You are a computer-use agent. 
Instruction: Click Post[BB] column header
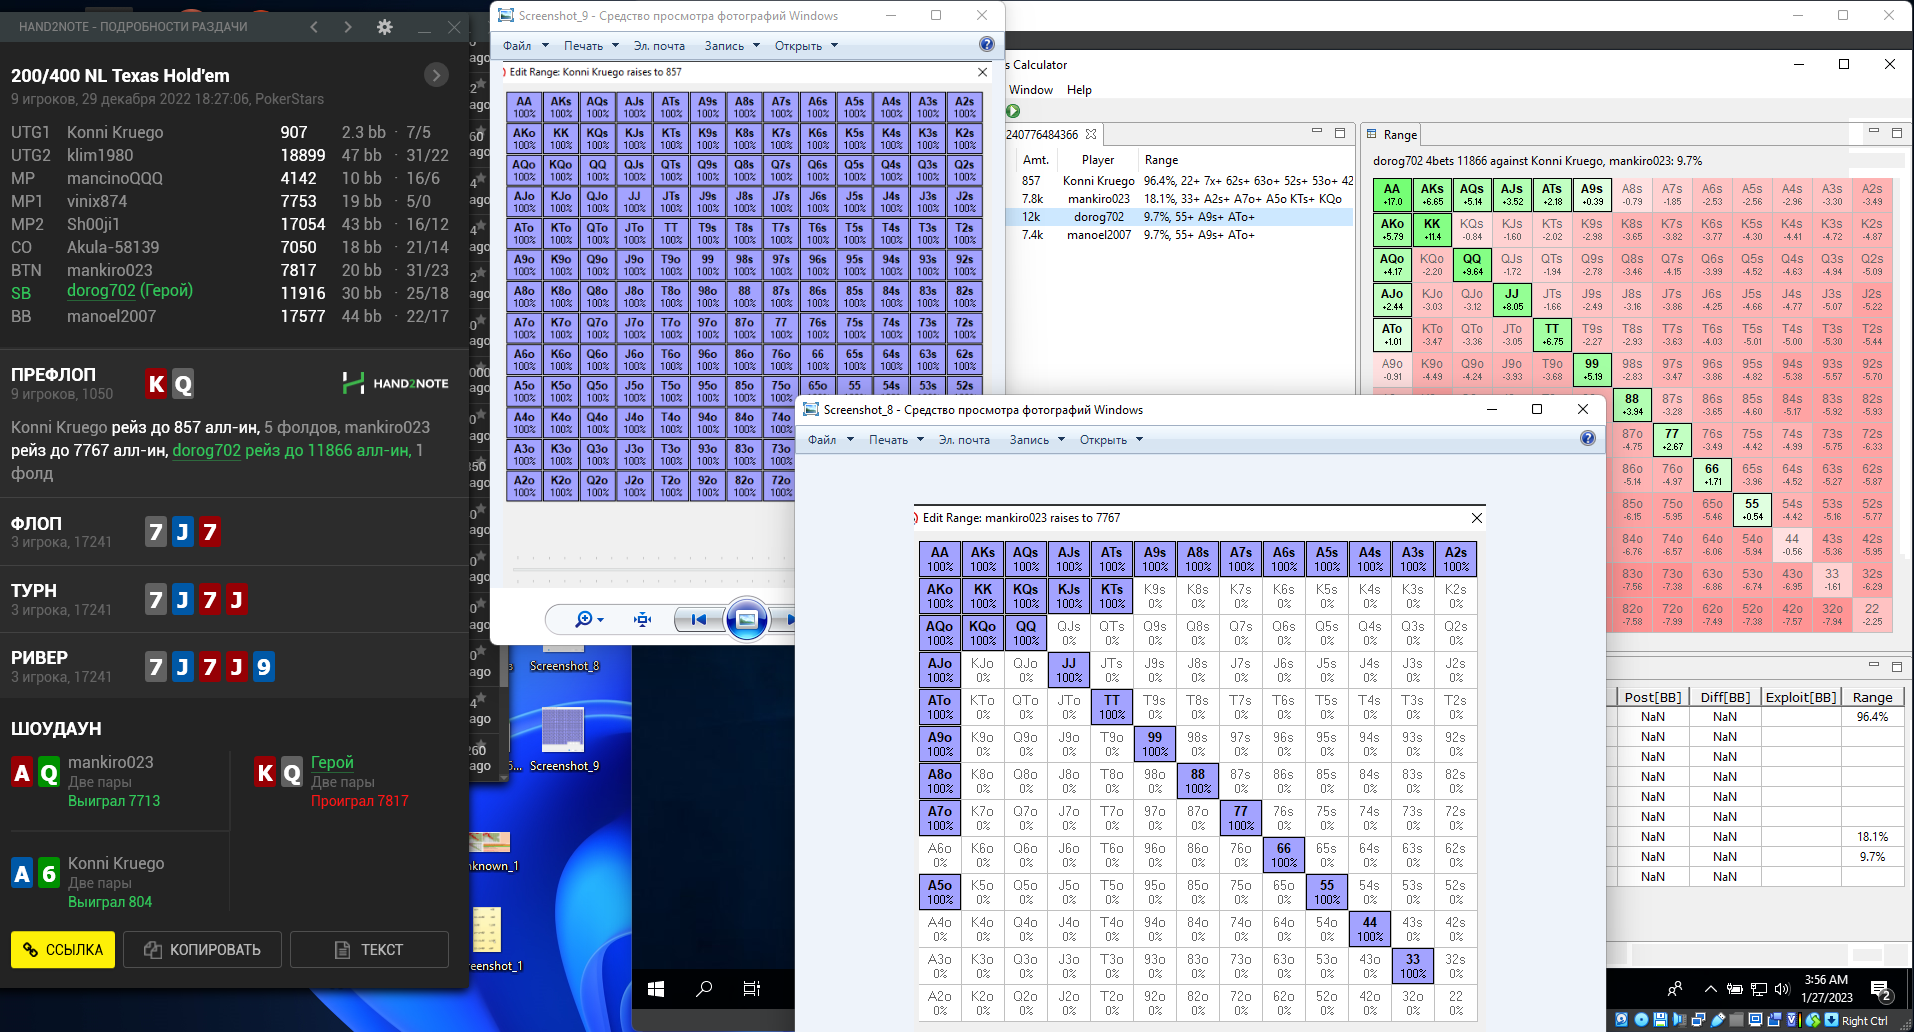(1653, 697)
